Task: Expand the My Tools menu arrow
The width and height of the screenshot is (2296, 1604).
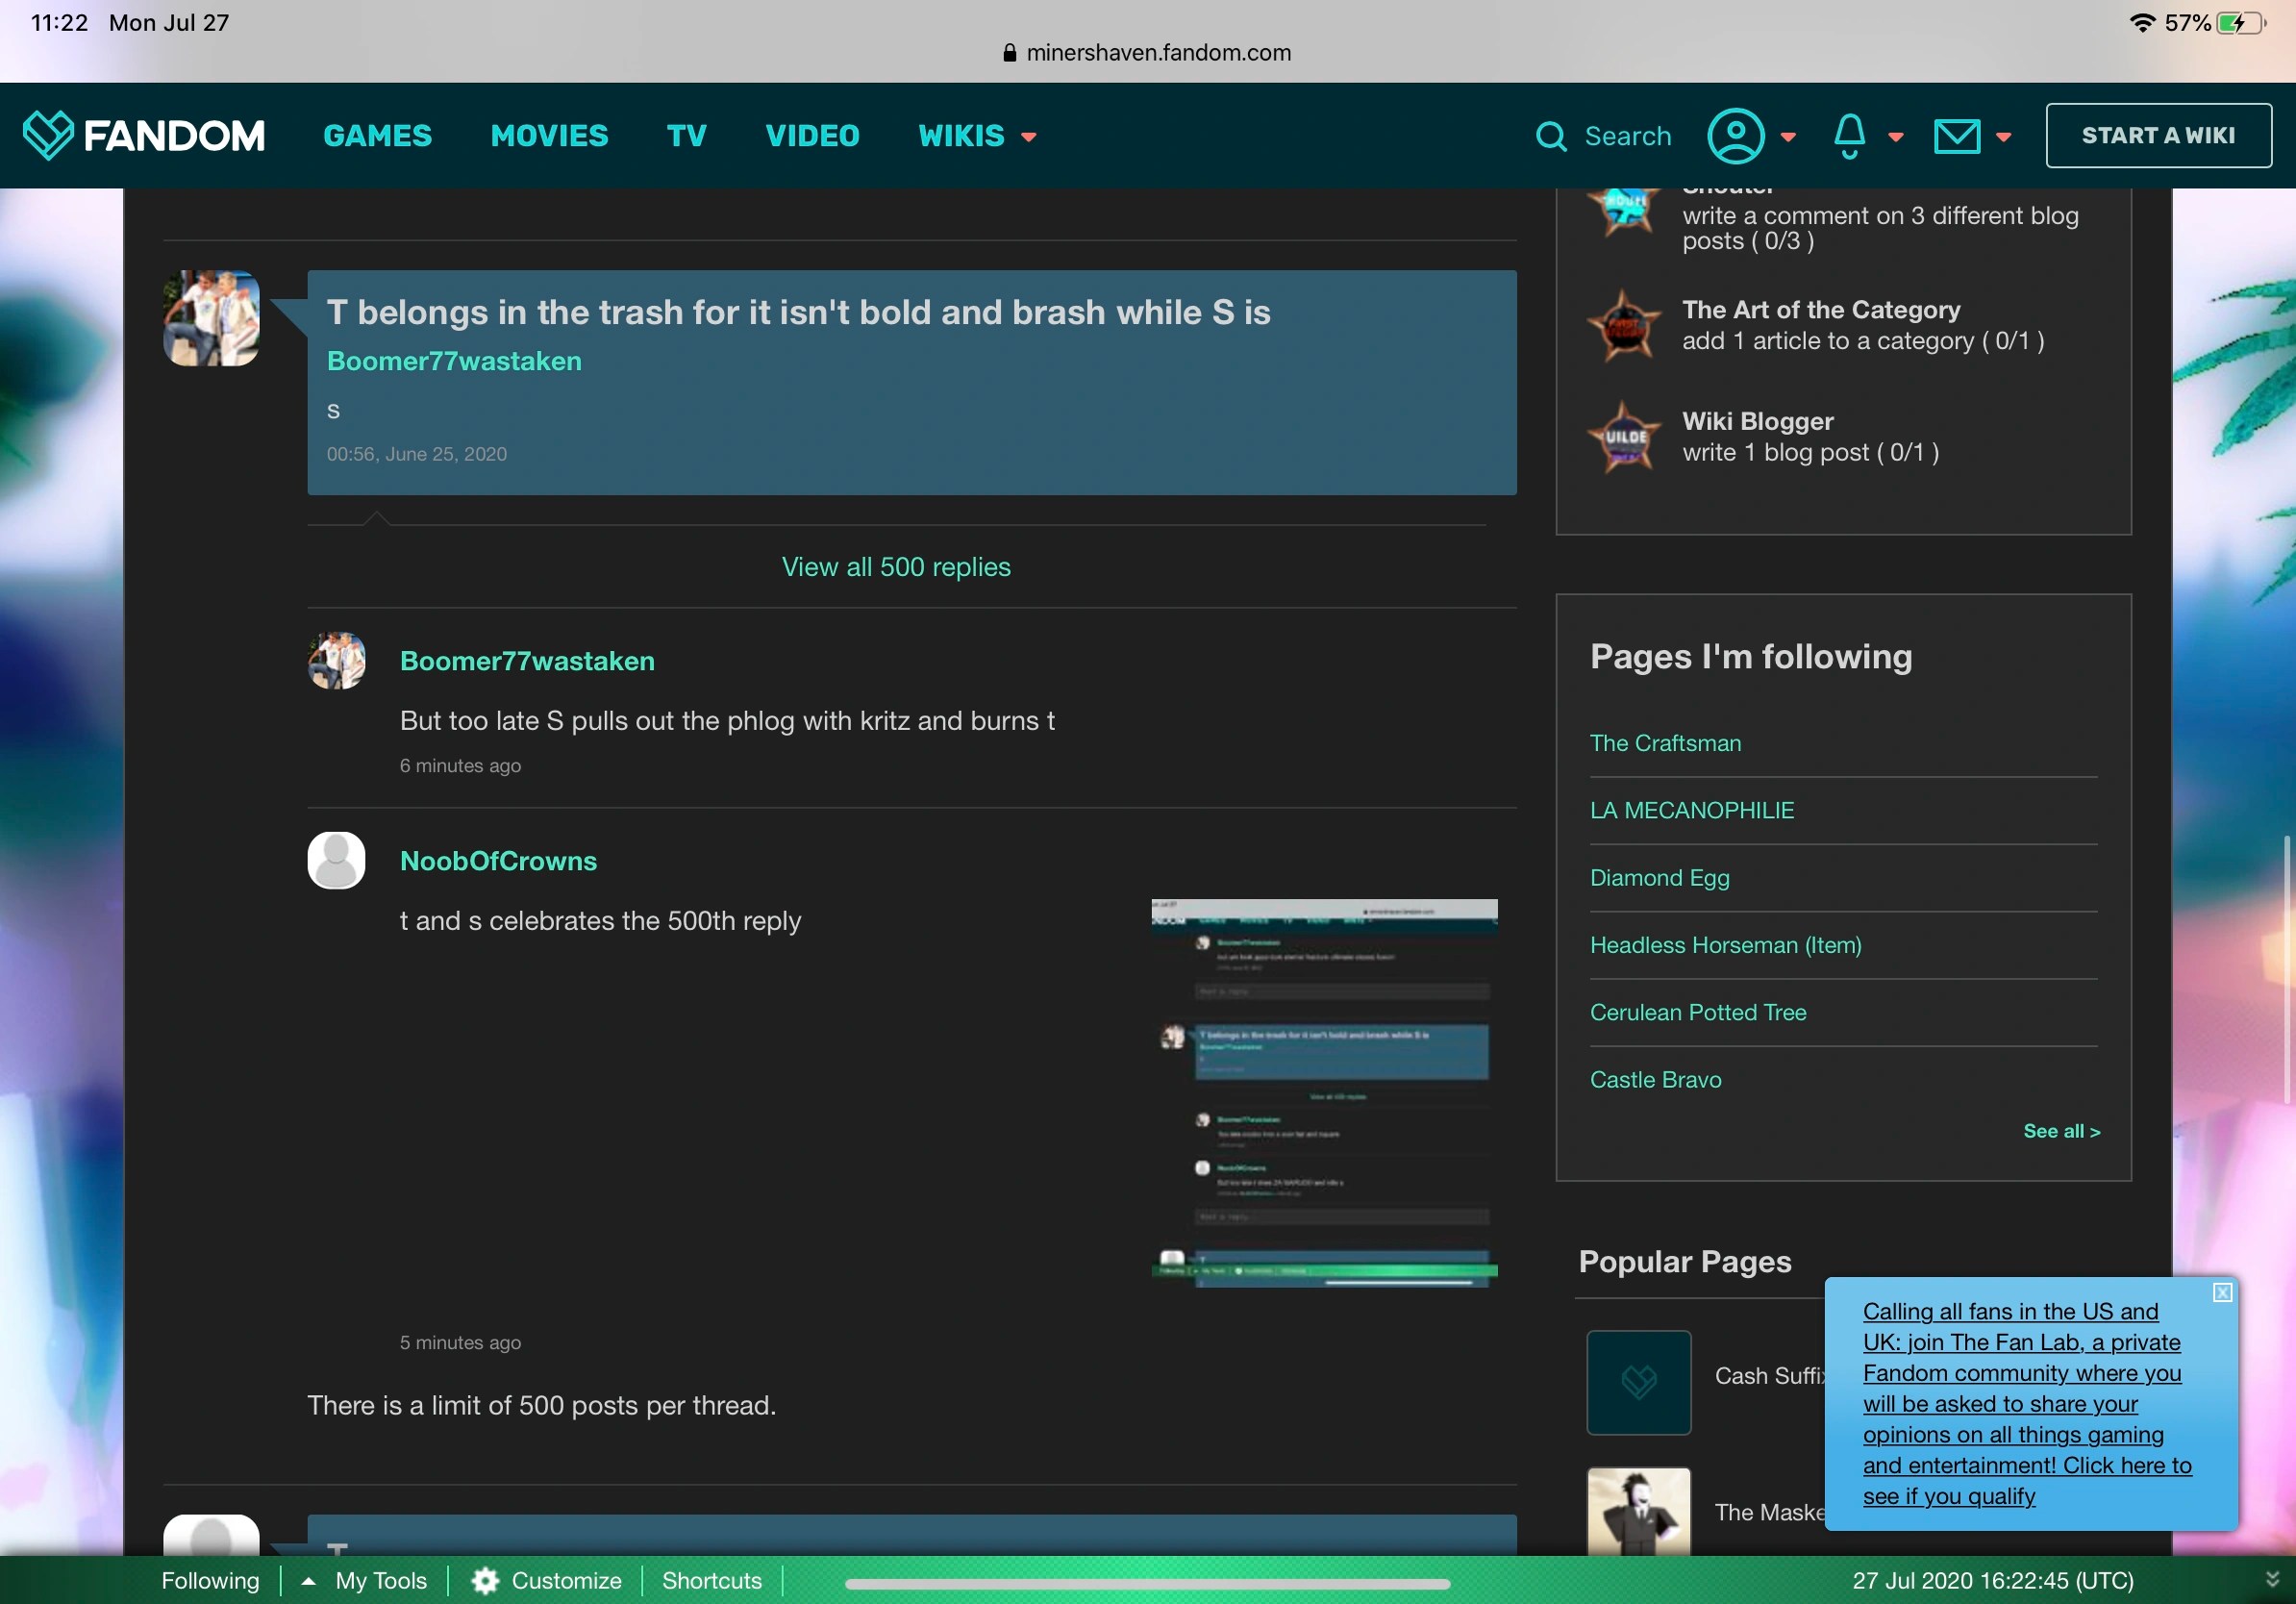Action: tap(309, 1580)
